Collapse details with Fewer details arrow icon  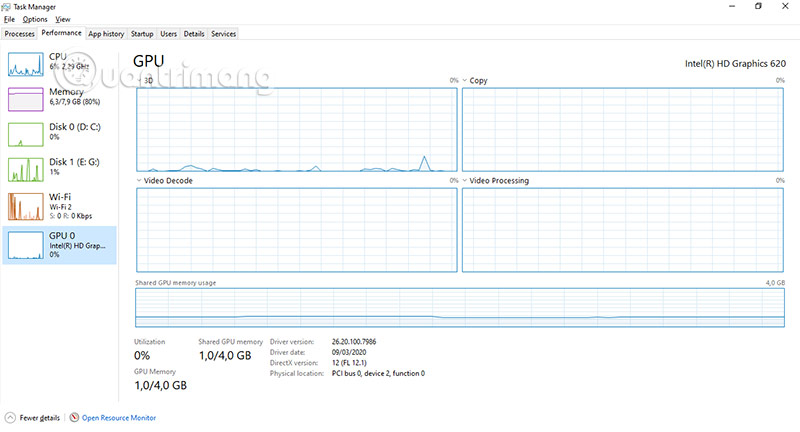[x=10, y=418]
